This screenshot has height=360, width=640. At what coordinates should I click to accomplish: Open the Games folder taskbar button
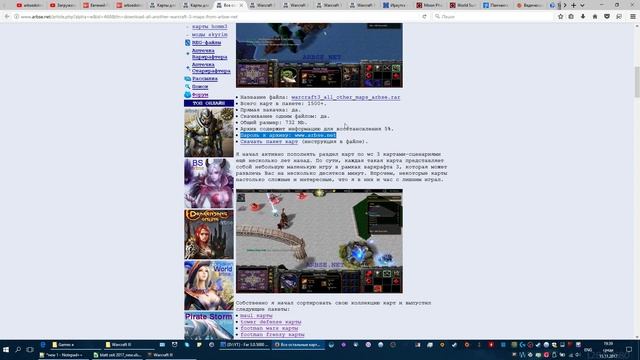(75, 345)
